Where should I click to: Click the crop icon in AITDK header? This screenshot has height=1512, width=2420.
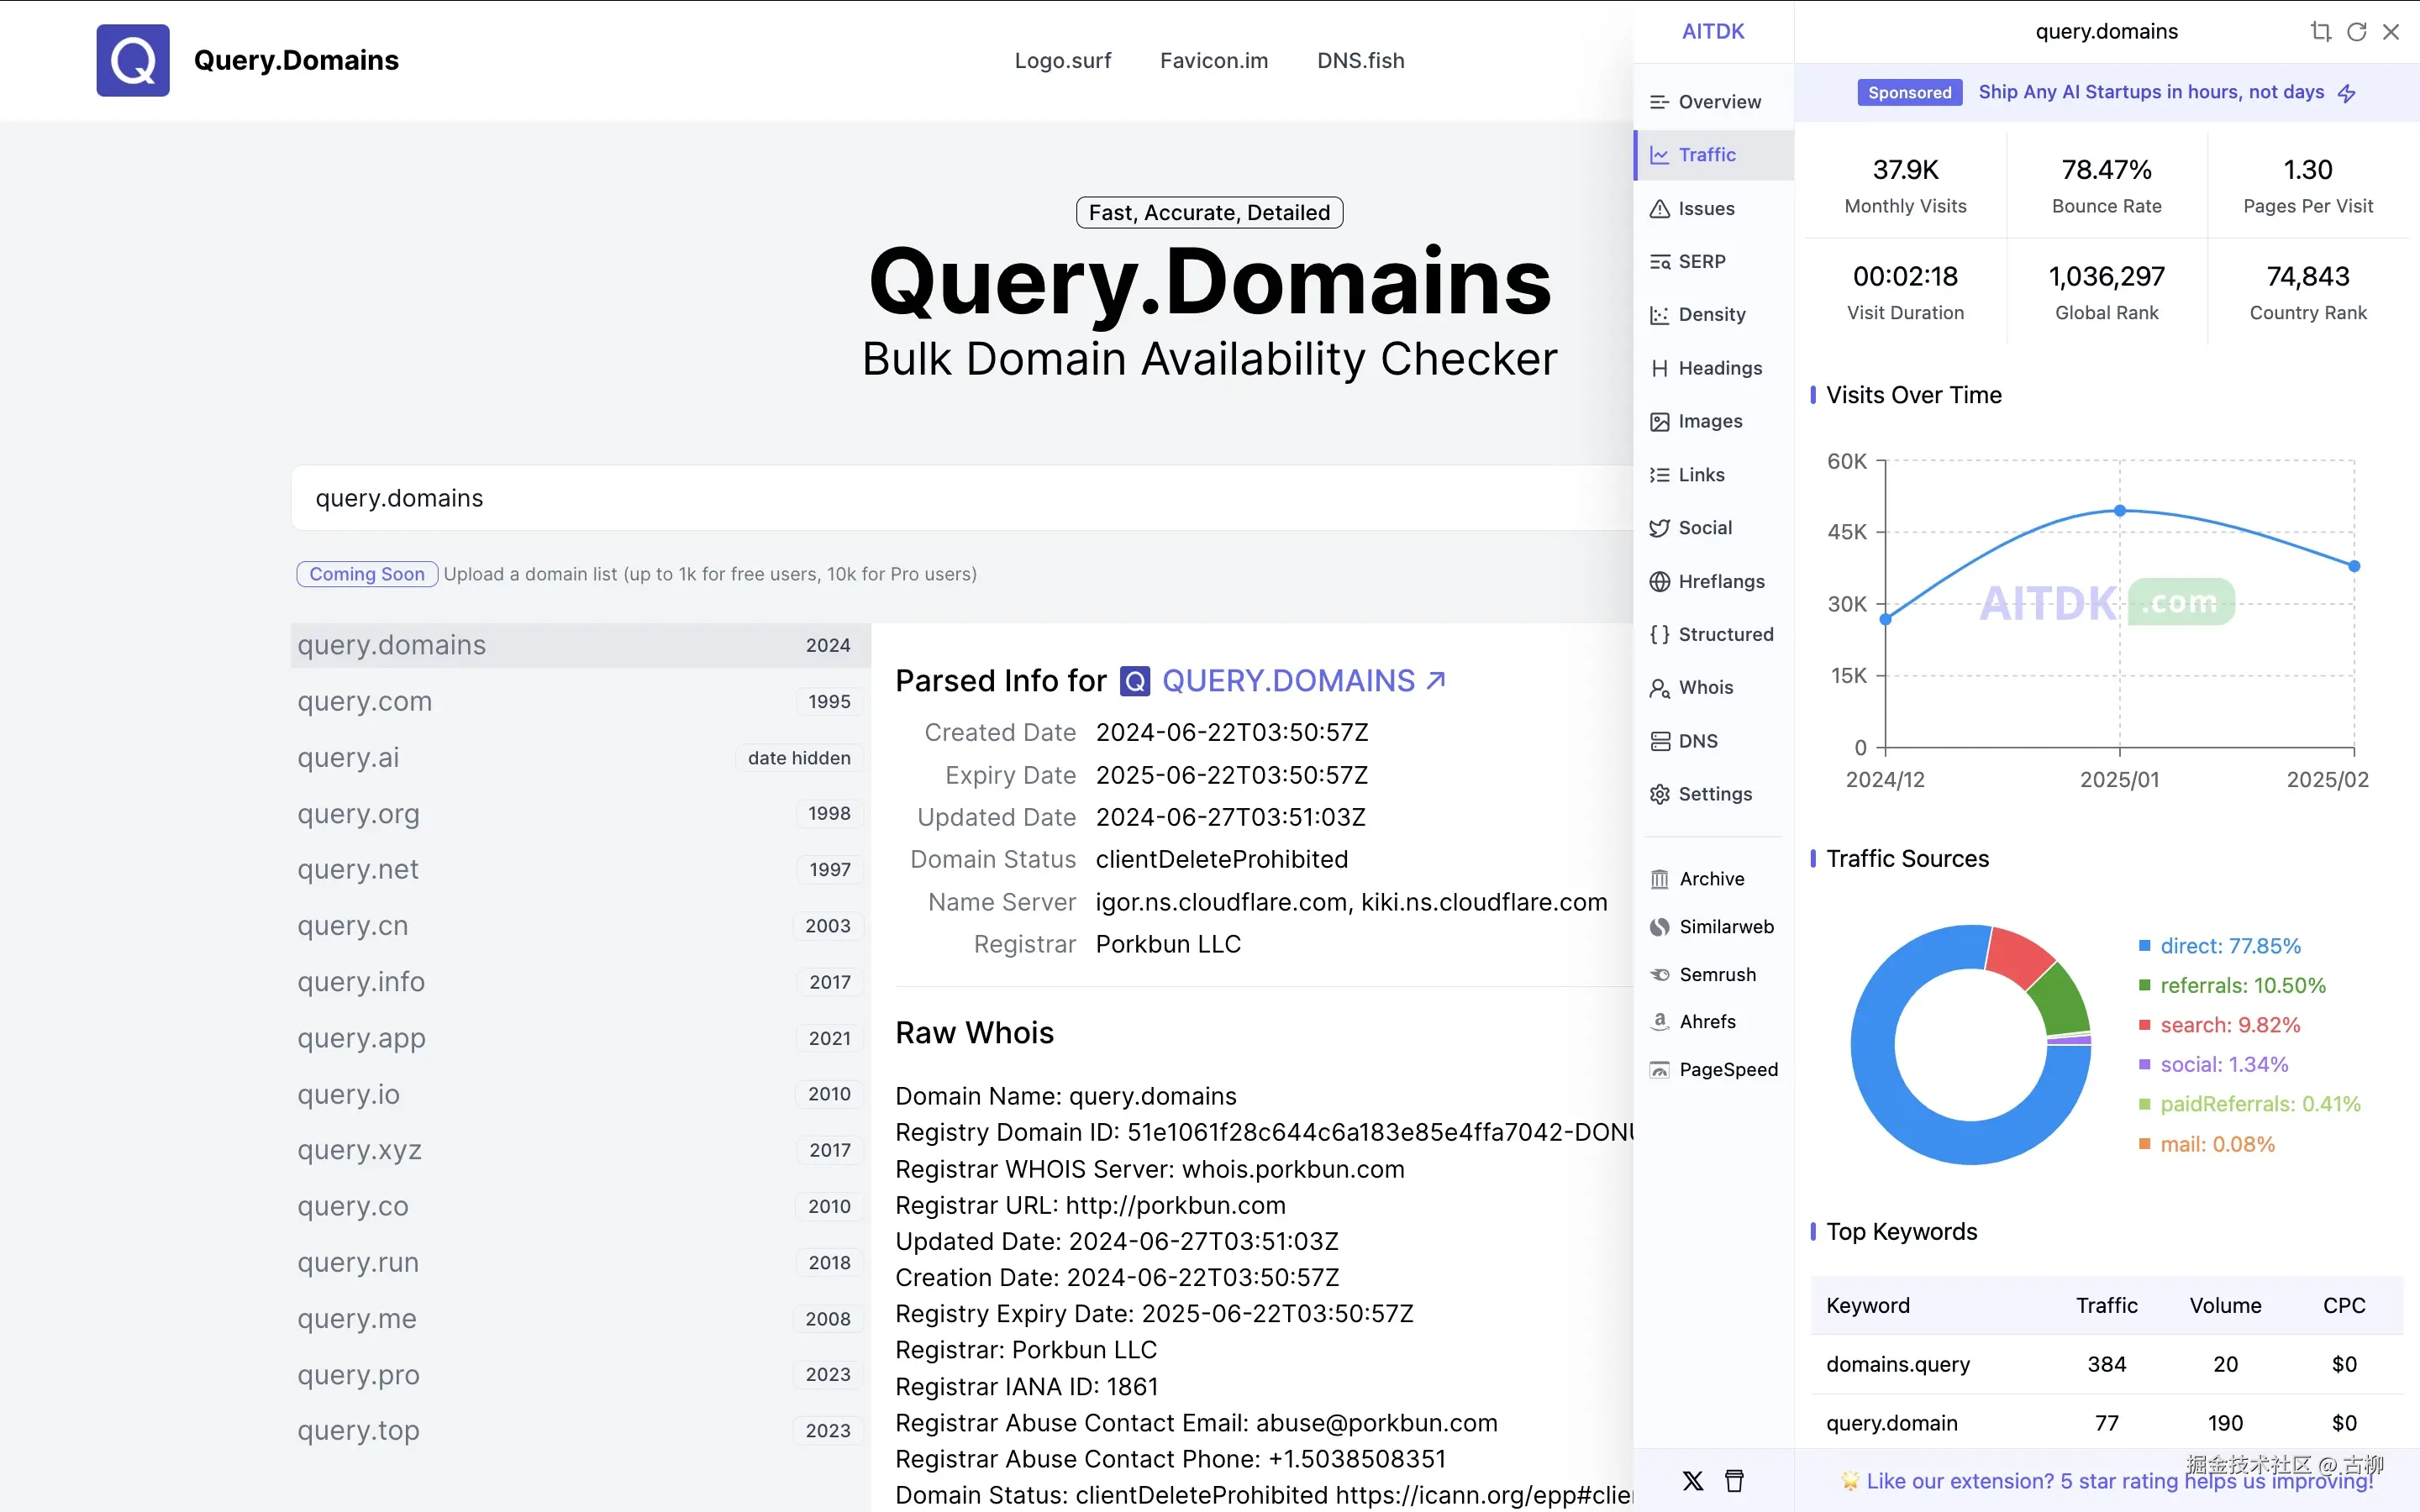[x=2320, y=32]
